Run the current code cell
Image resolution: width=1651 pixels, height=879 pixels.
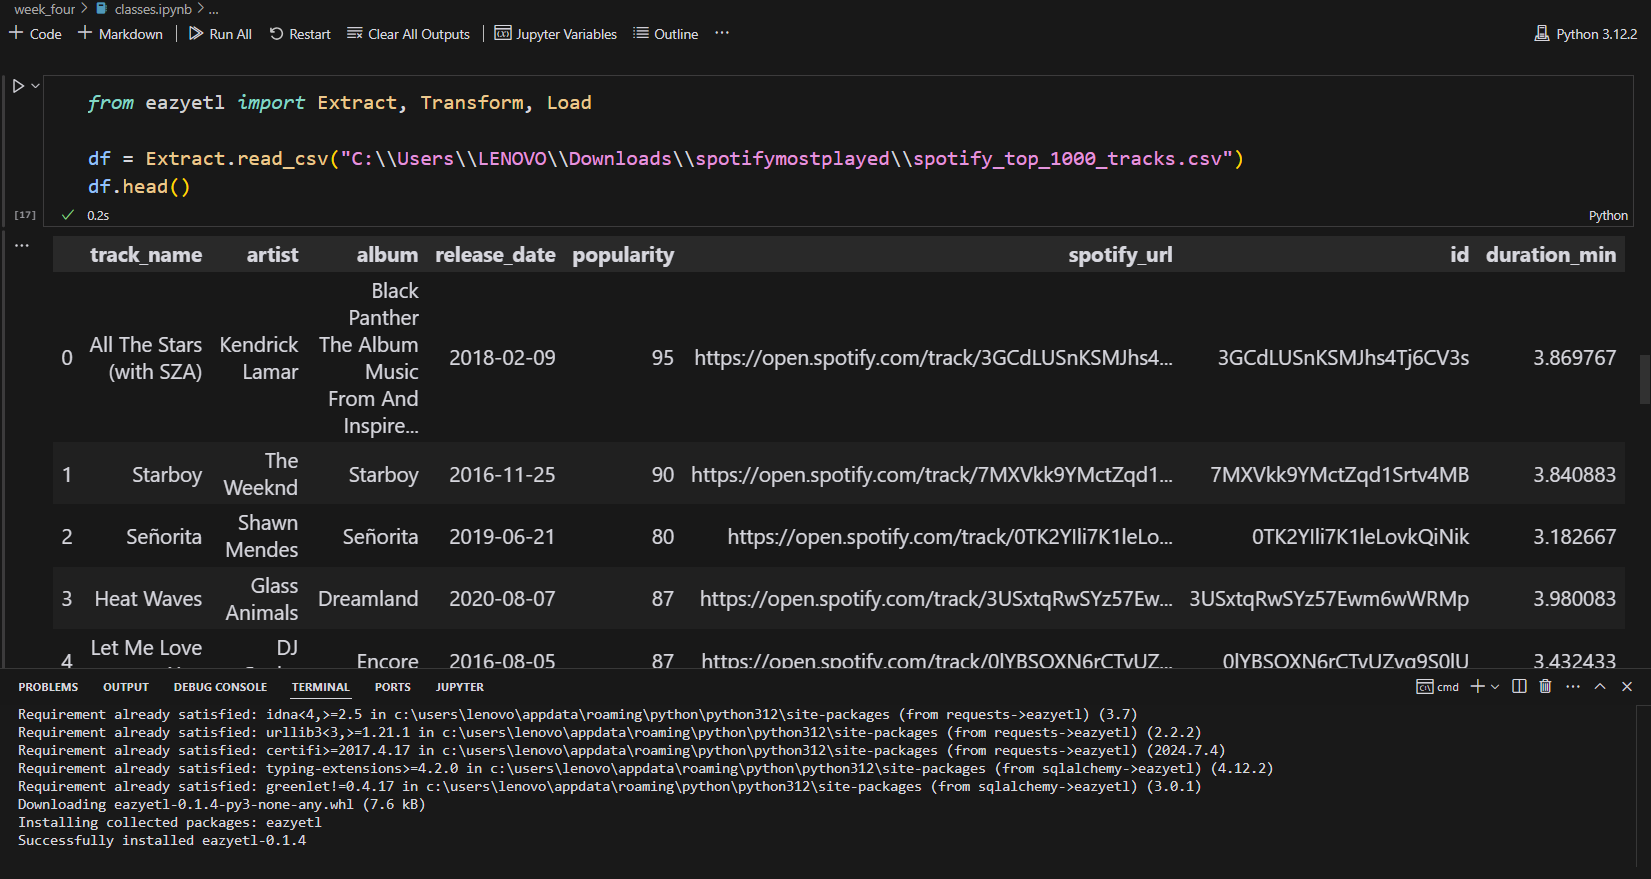click(x=18, y=86)
